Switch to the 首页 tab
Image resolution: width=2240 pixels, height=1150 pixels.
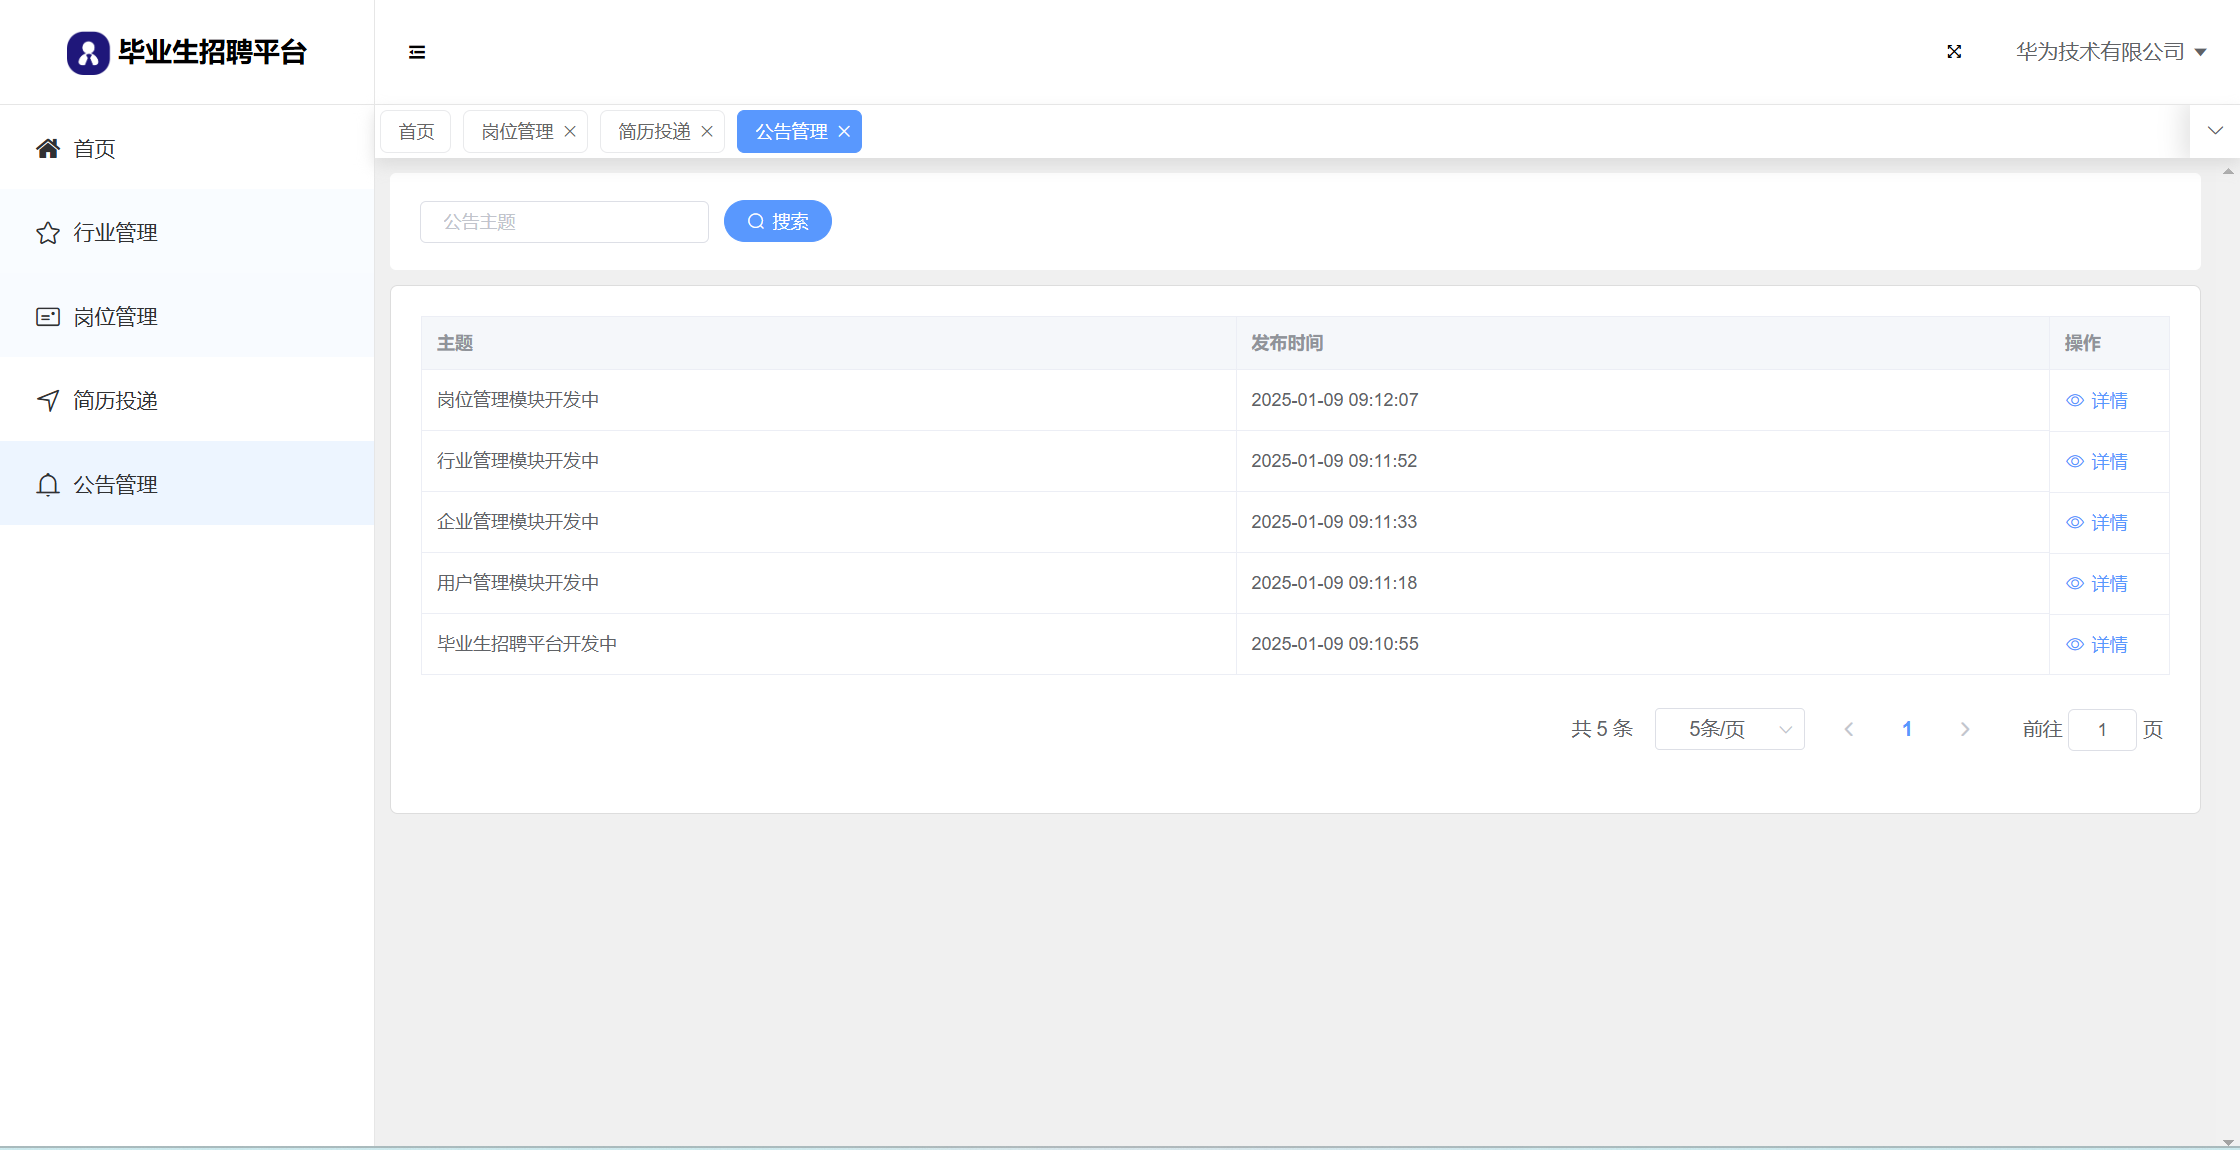point(416,132)
